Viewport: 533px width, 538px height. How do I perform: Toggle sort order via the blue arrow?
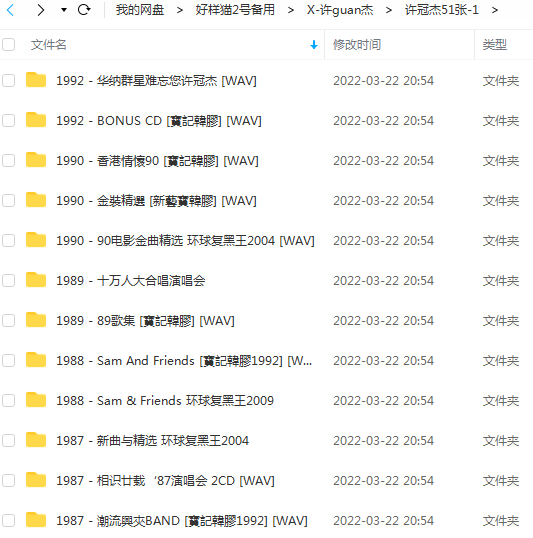(x=314, y=45)
